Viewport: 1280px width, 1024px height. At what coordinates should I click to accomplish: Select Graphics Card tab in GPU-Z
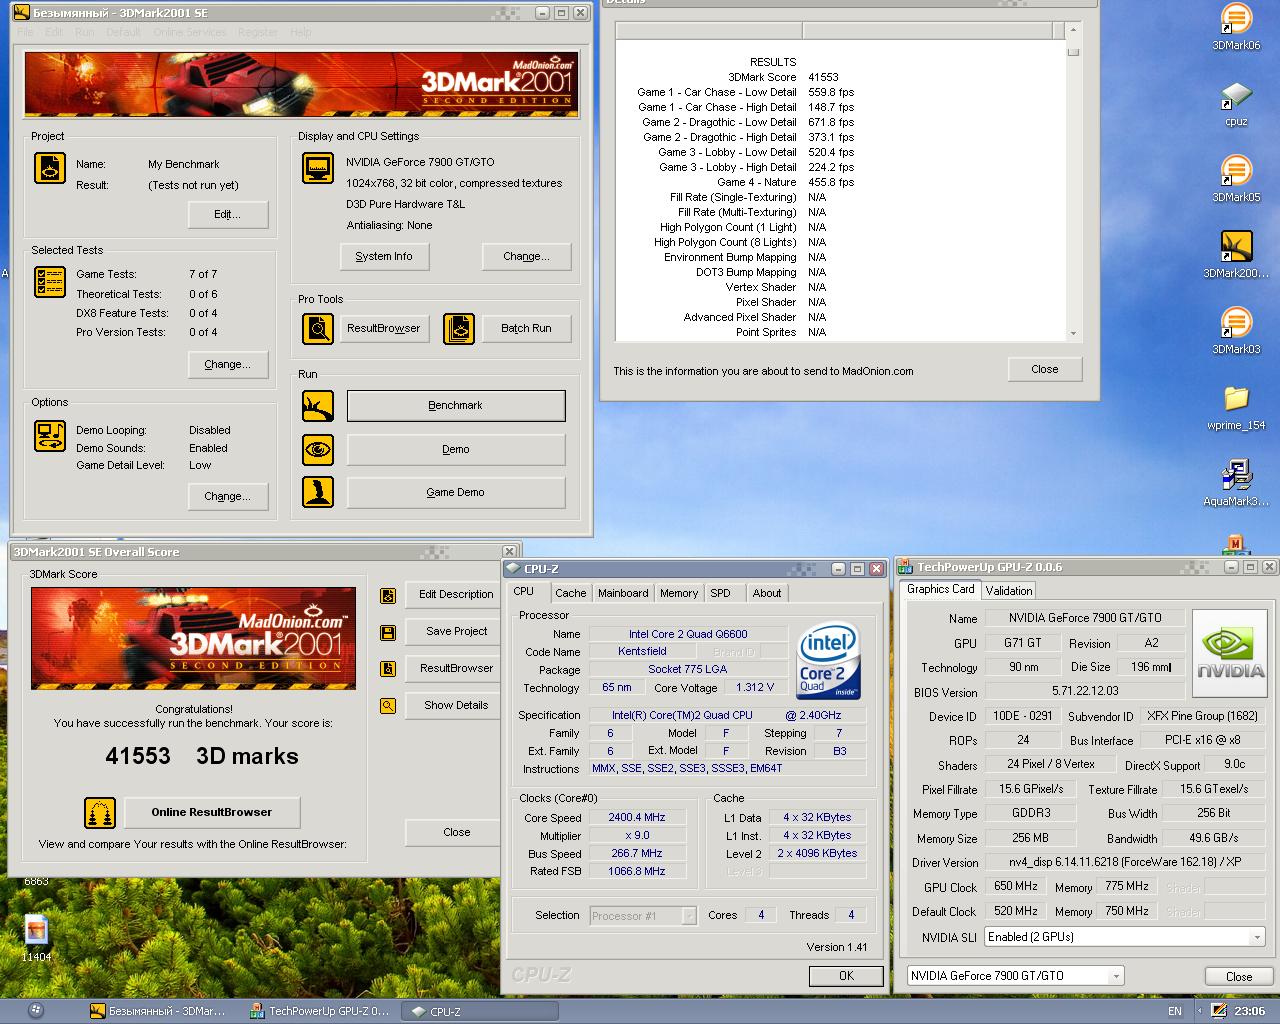940,589
